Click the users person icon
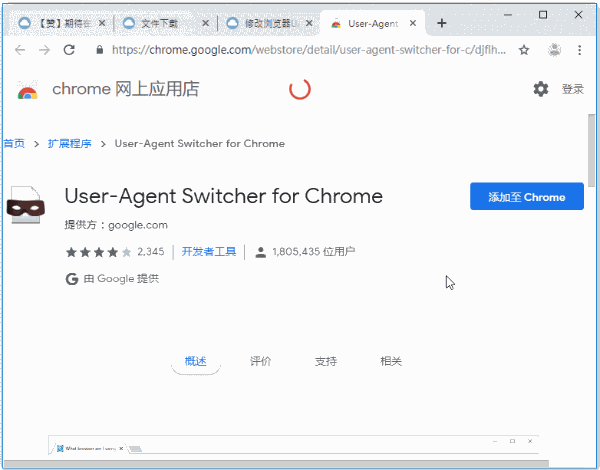The width and height of the screenshot is (600, 470). coord(261,252)
